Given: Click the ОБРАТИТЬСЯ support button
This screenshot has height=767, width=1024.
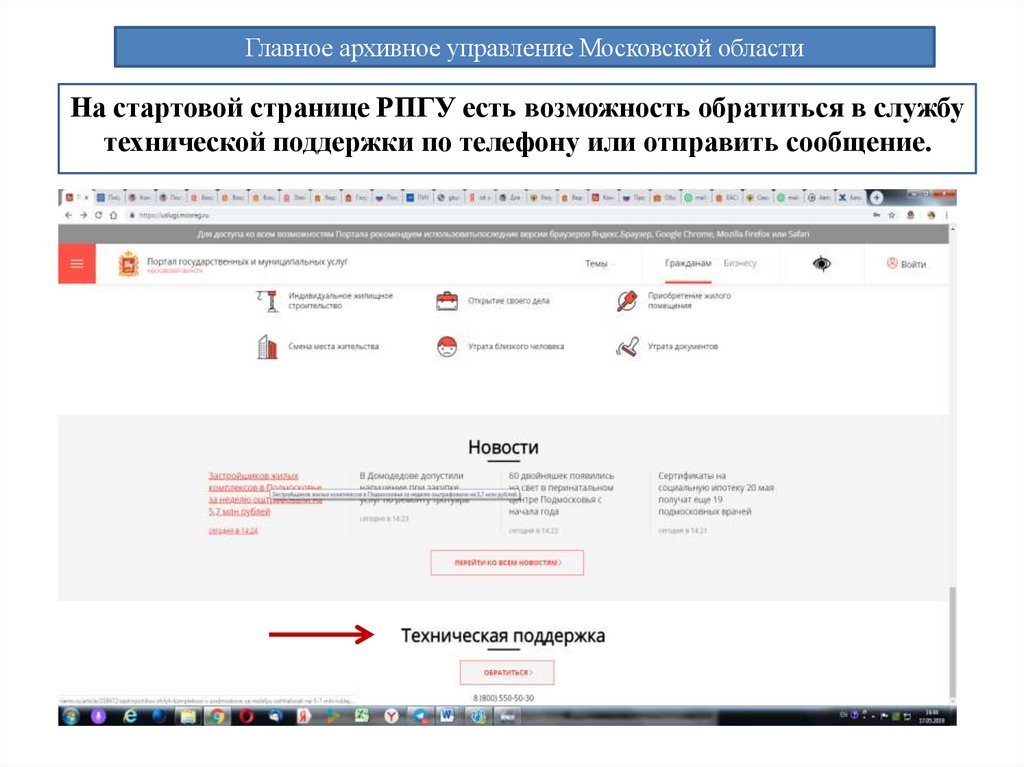Looking at the screenshot, I should click(506, 672).
